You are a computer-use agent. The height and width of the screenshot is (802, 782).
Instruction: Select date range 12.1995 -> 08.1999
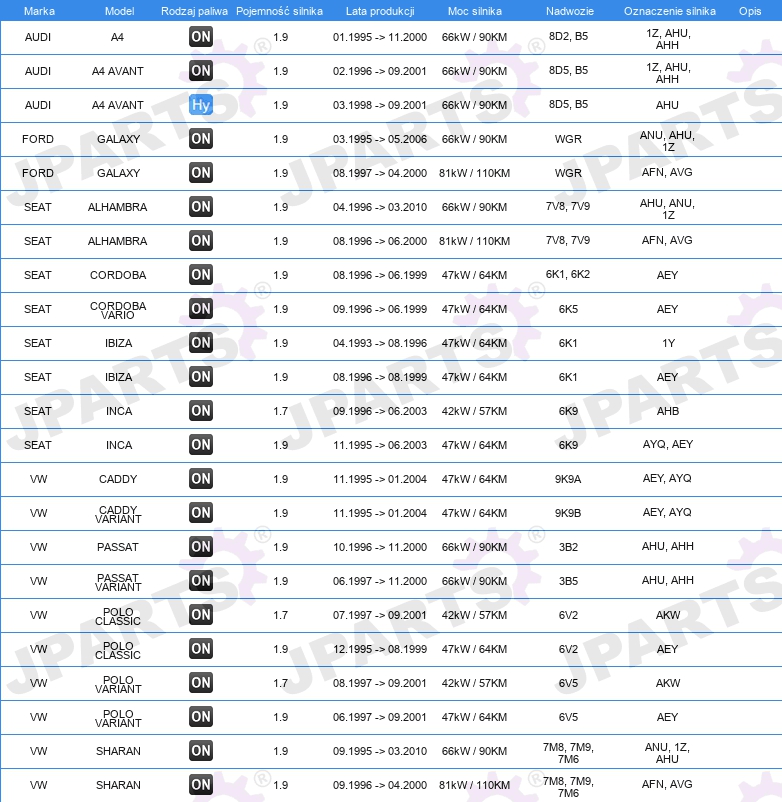[x=379, y=649]
